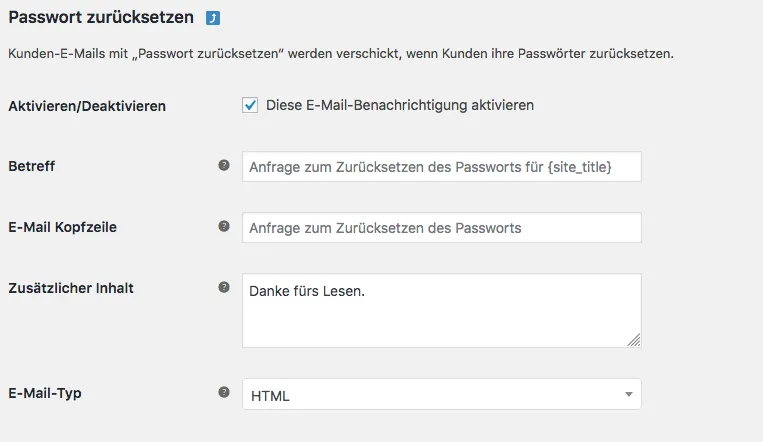Click the 'Zusätzlicher Inhalt' label

point(71,288)
